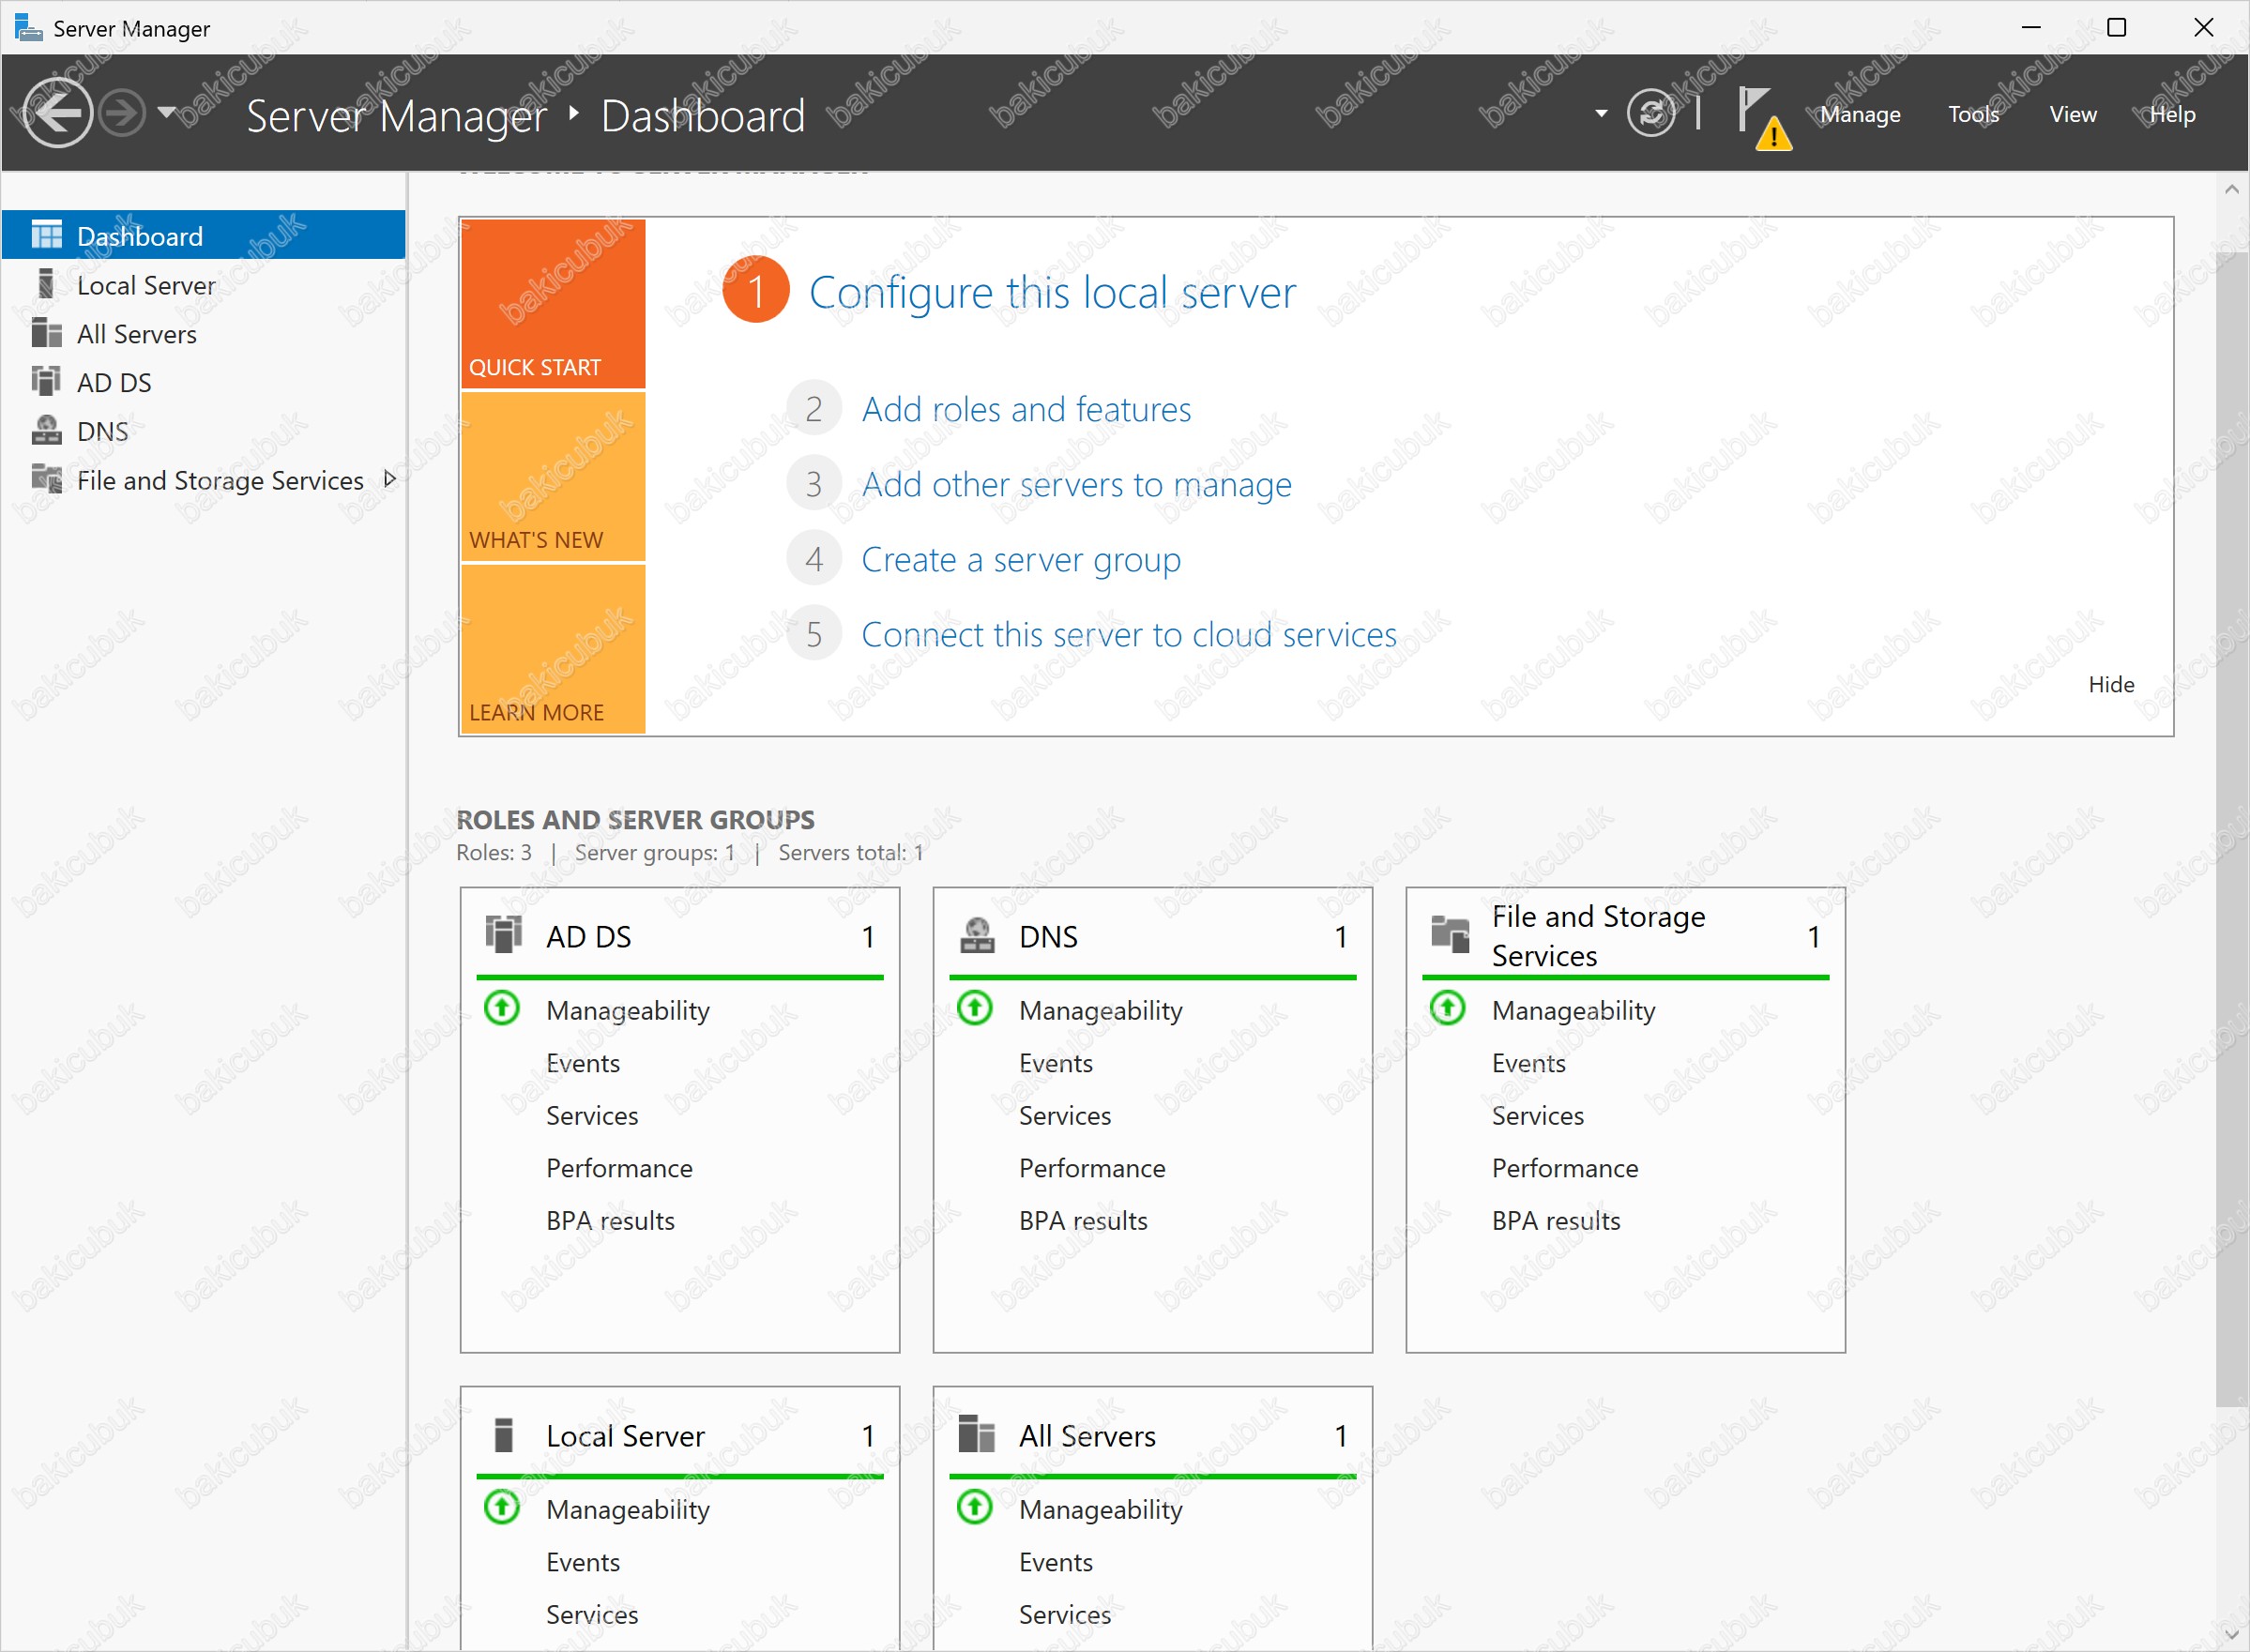This screenshot has height=1652, width=2250.
Task: Open Events in the Local Server tile
Action: [583, 1562]
